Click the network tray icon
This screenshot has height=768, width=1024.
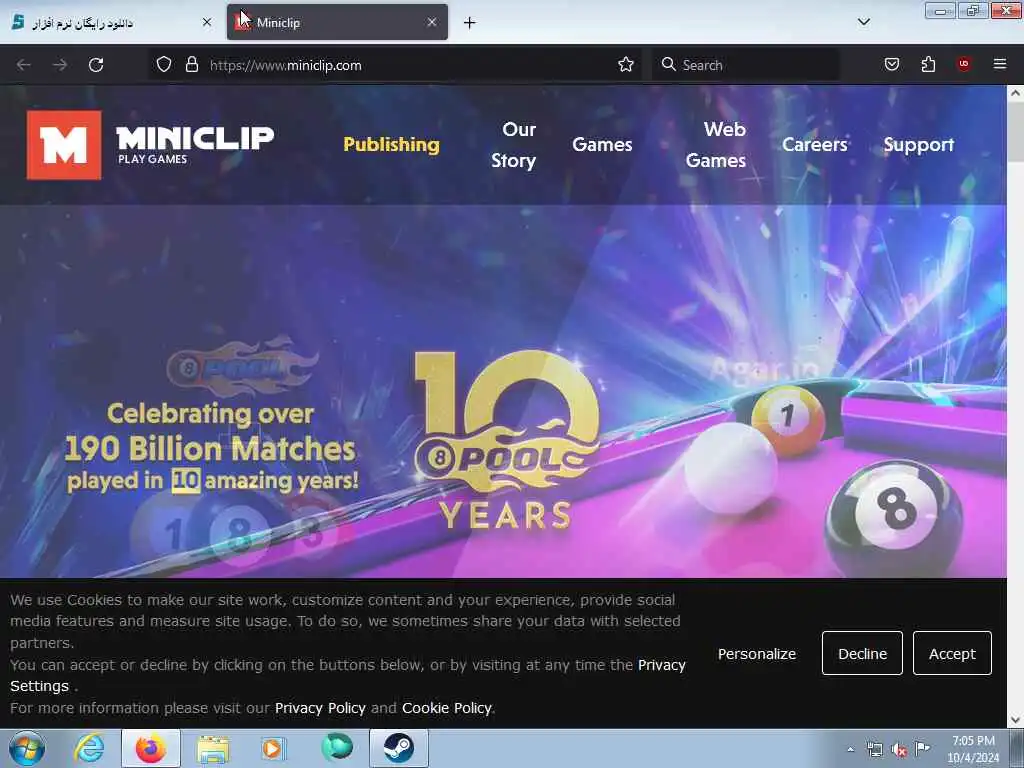pyautogui.click(x=874, y=750)
